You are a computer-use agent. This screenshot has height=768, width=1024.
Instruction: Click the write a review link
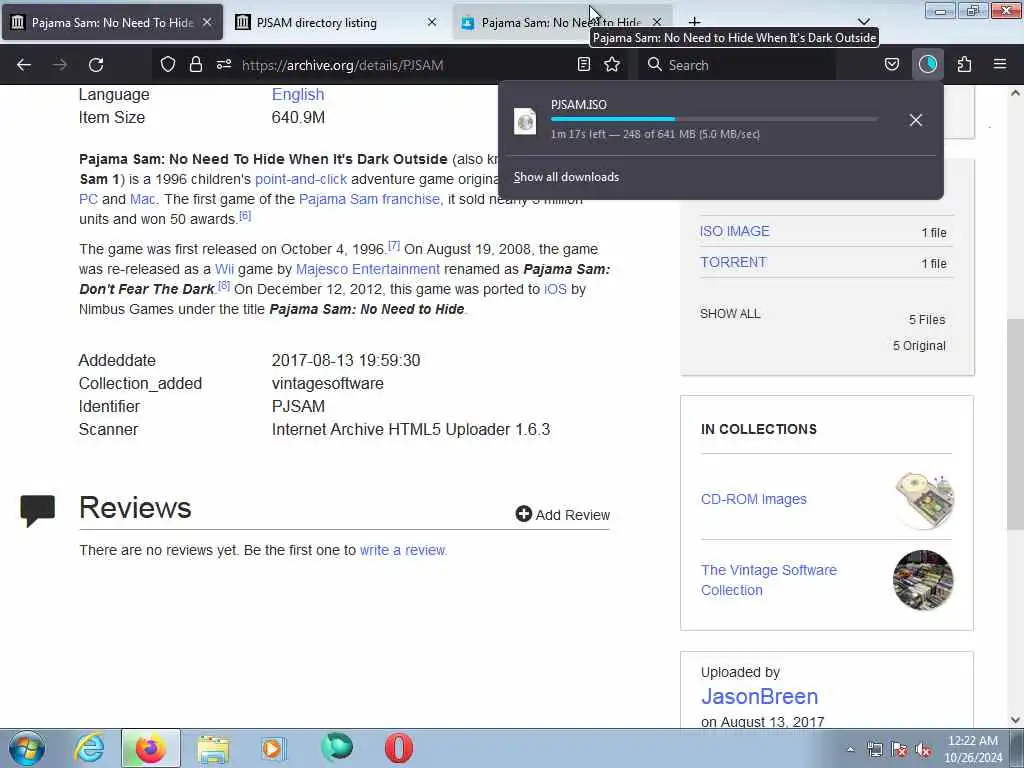point(403,550)
